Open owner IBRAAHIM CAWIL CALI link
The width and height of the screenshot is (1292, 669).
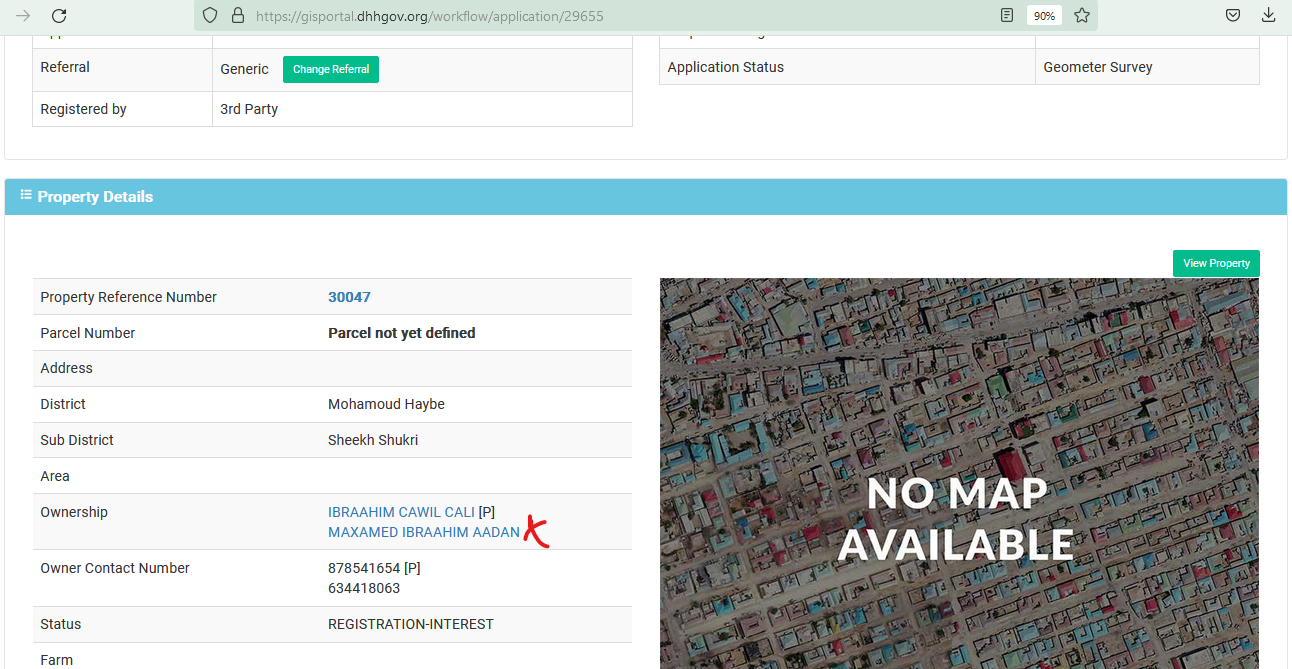(x=401, y=512)
